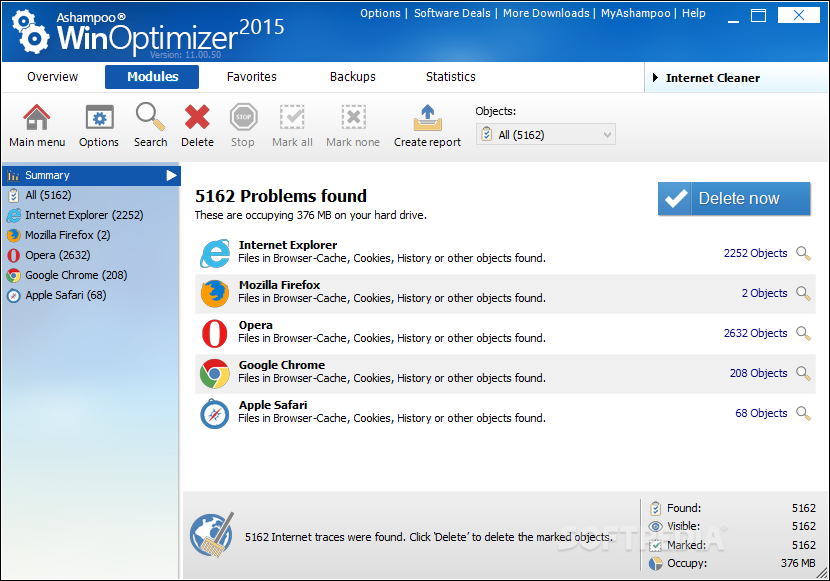This screenshot has width=830, height=581.
Task: Click the red Delete X icon
Action: point(197,117)
